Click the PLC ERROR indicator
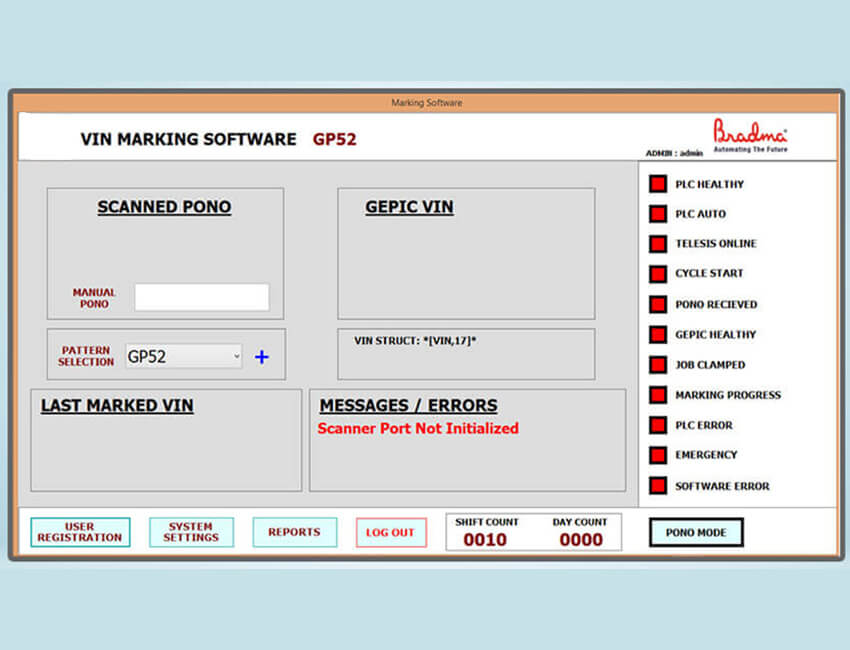Image resolution: width=850 pixels, height=650 pixels. [x=657, y=425]
